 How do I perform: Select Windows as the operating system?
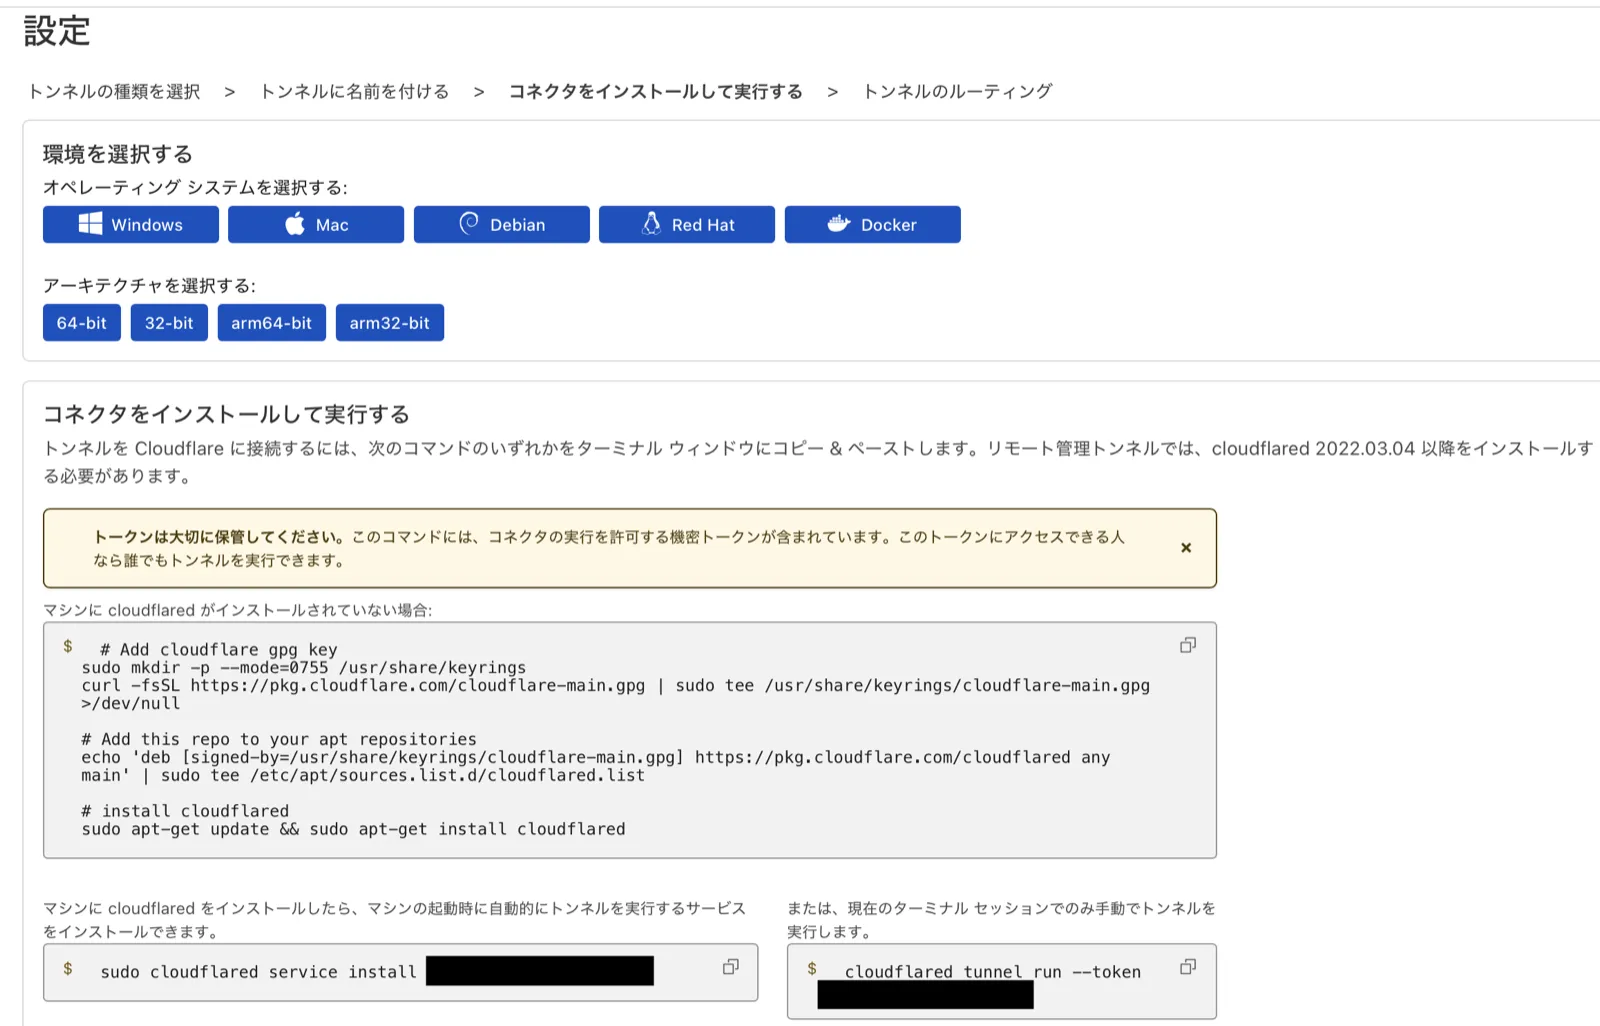(x=130, y=224)
